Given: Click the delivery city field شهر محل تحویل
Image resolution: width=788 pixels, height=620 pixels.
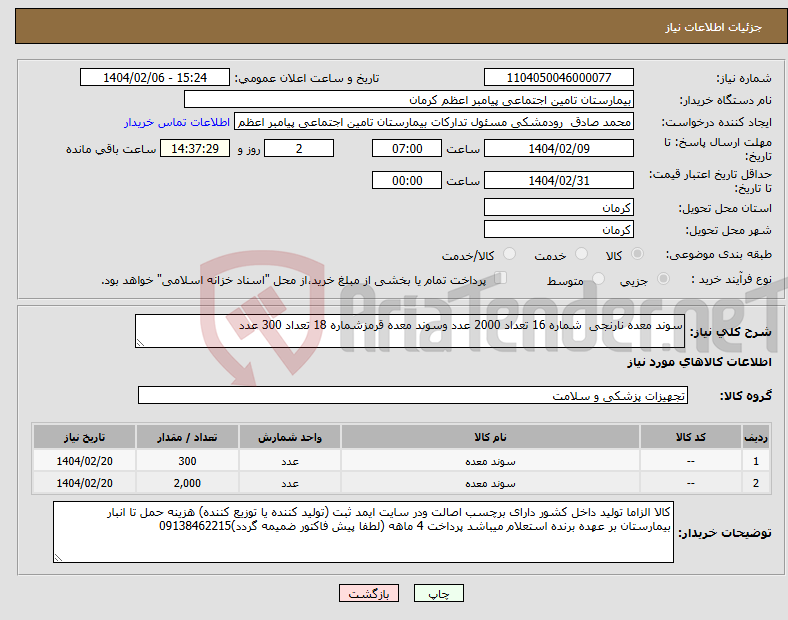Looking at the screenshot, I should click(x=558, y=230).
